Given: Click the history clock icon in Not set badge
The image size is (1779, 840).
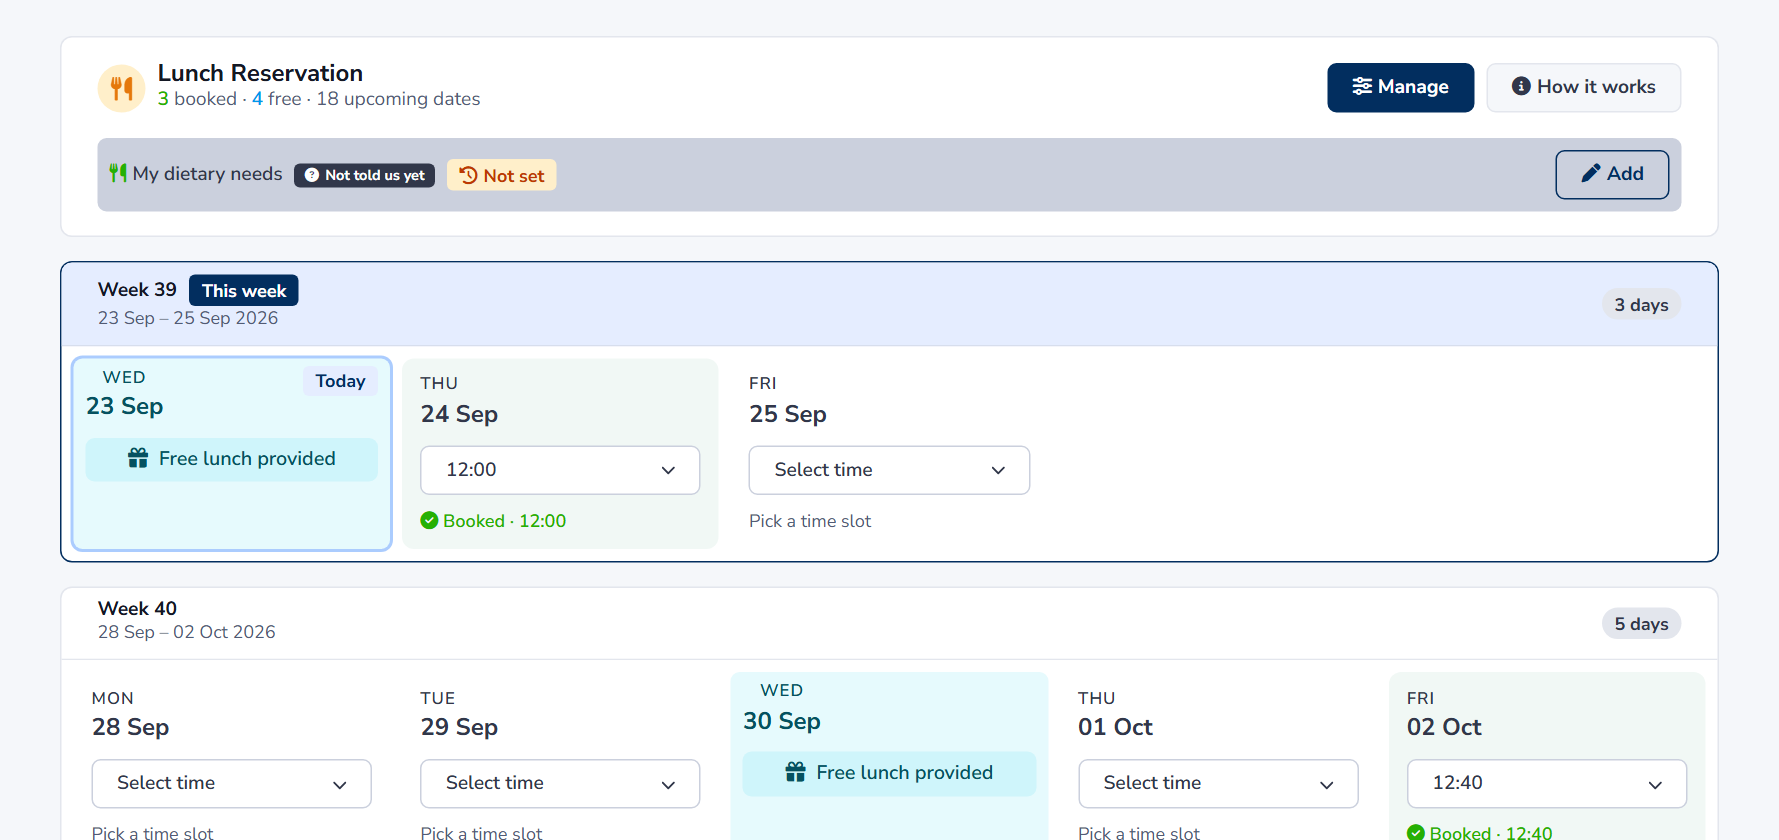Looking at the screenshot, I should tap(468, 175).
